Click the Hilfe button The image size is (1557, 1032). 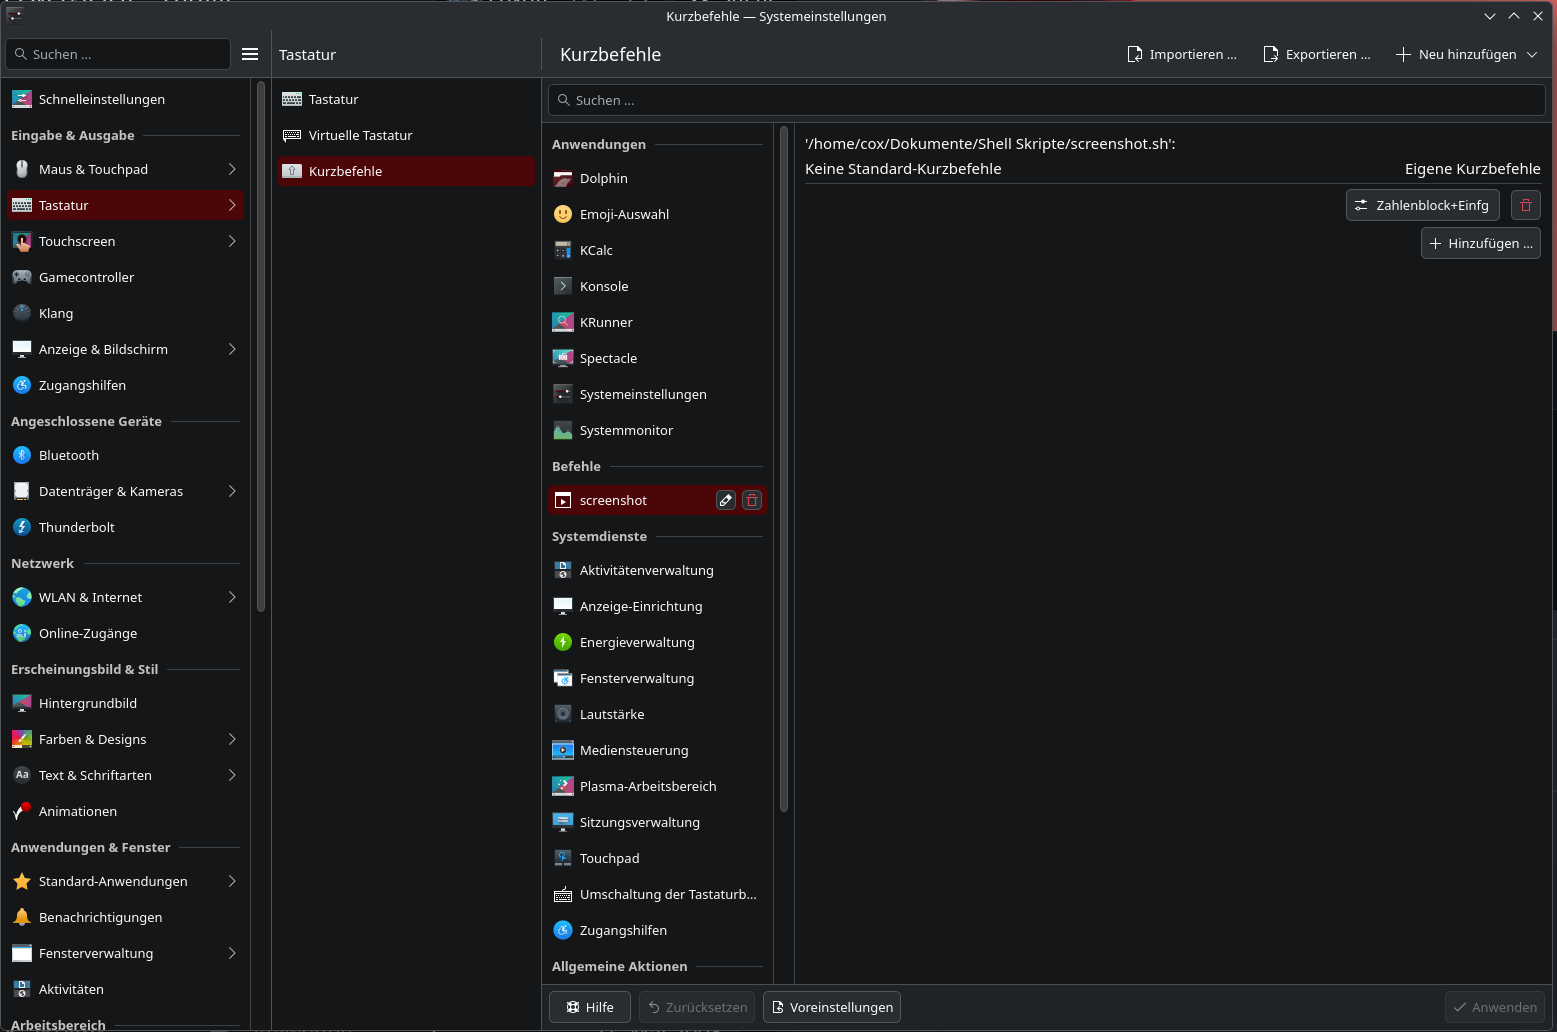click(x=590, y=1007)
